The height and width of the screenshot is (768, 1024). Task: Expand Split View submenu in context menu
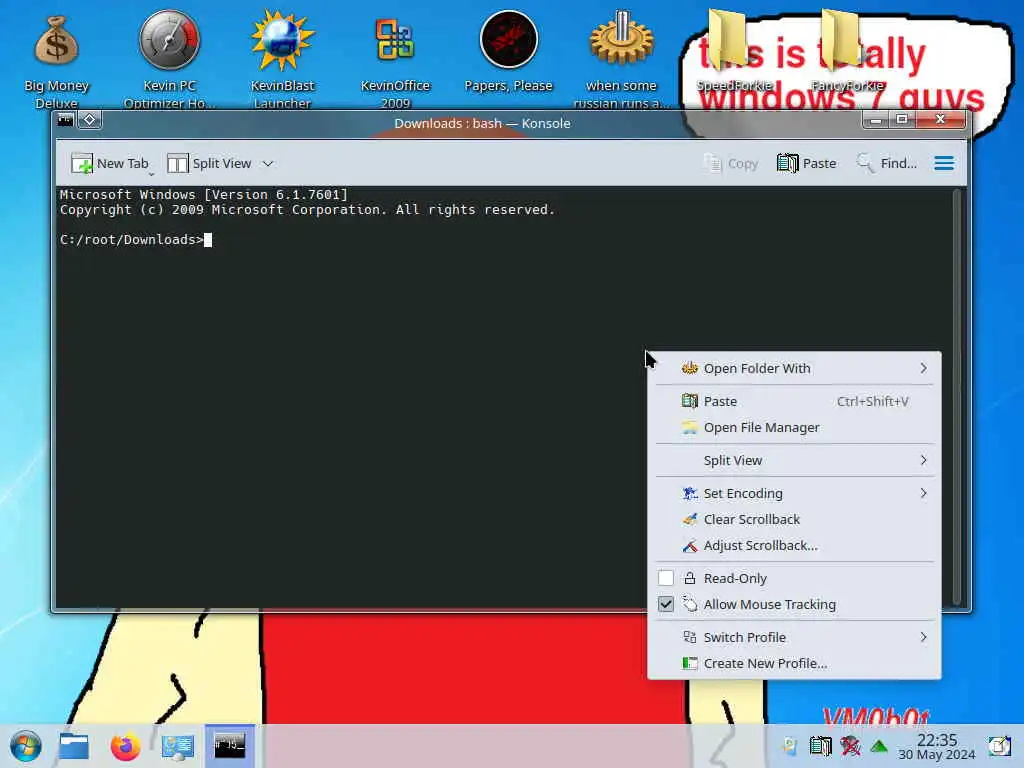pos(793,460)
